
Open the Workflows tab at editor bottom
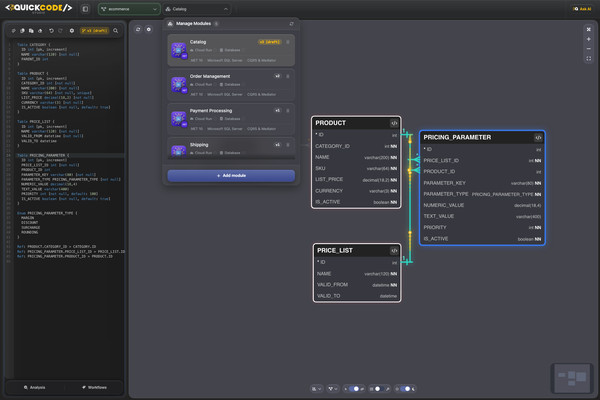tap(94, 387)
